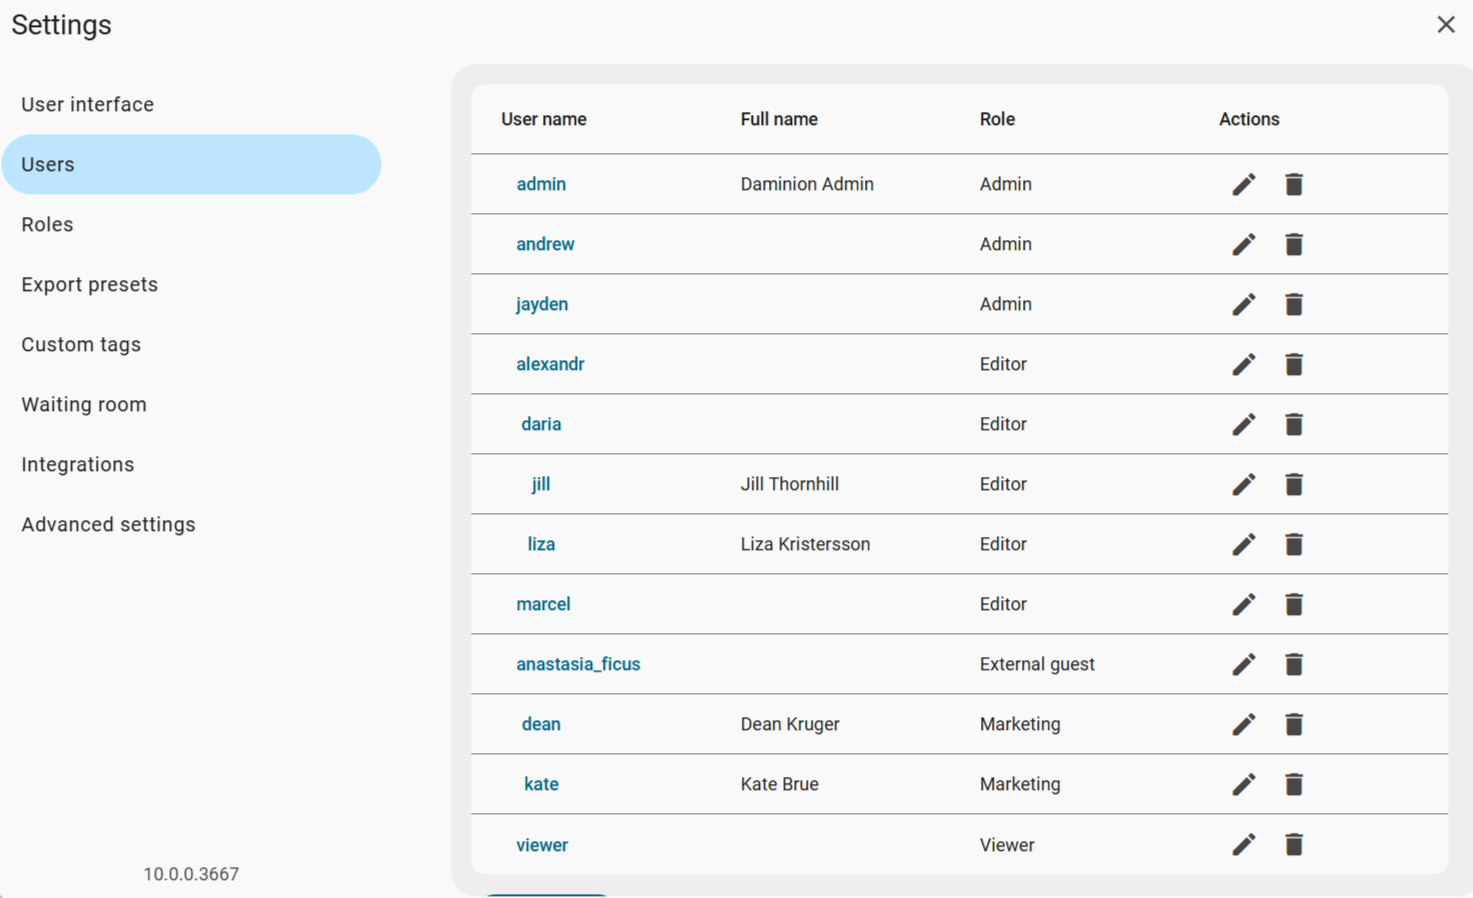Remove alexandr using the trash icon
This screenshot has width=1473, height=898.
(x=1293, y=364)
